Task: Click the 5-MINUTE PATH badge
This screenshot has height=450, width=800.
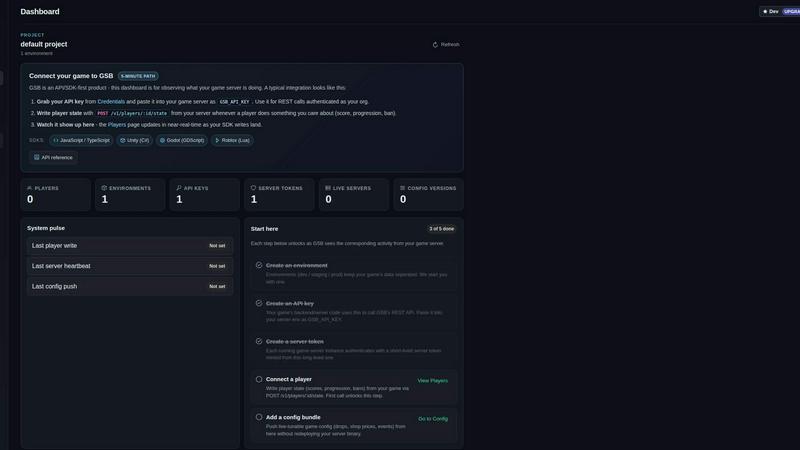Action: coord(138,76)
